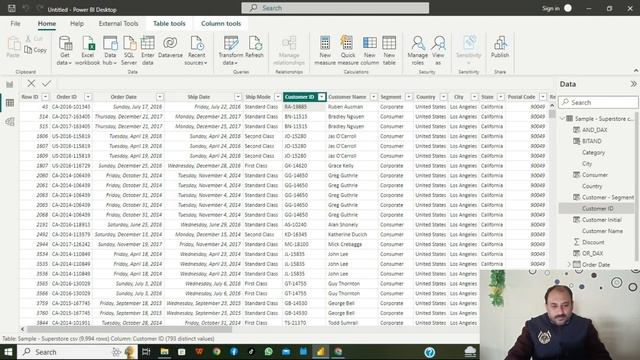Open Task View on the taskbar
The height and width of the screenshot is (360, 640).
(x=146, y=351)
